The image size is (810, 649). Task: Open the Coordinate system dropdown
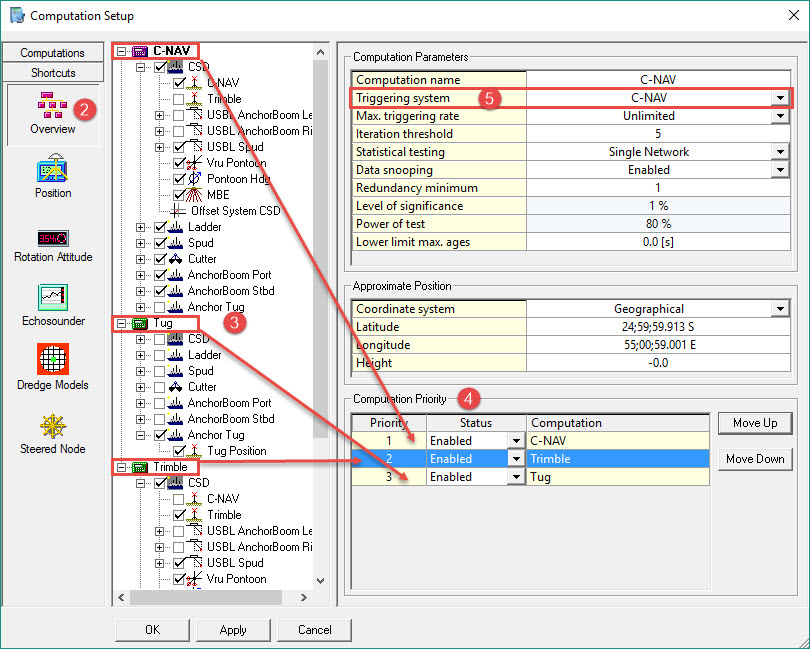pyautogui.click(x=780, y=310)
